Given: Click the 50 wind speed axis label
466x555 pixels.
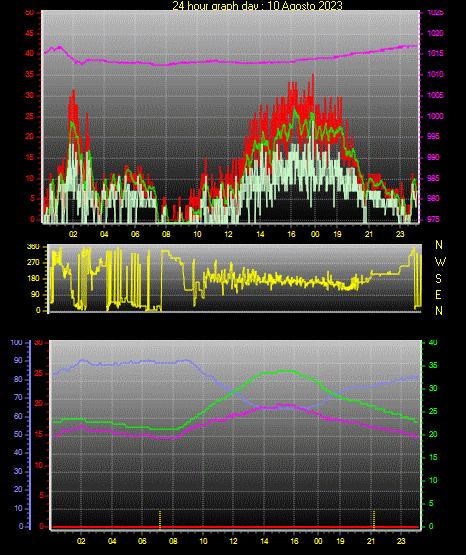Looking at the screenshot, I should (x=30, y=13).
